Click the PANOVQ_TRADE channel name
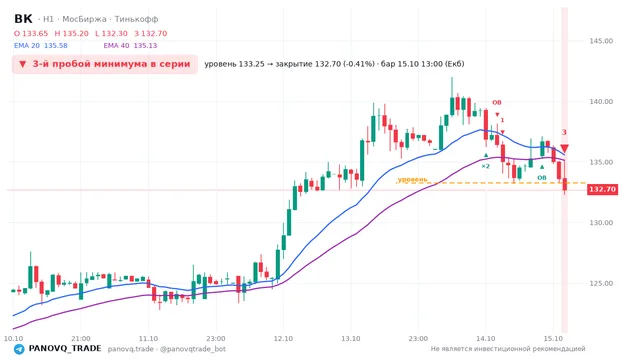The height and width of the screenshot is (360, 640). click(x=65, y=349)
